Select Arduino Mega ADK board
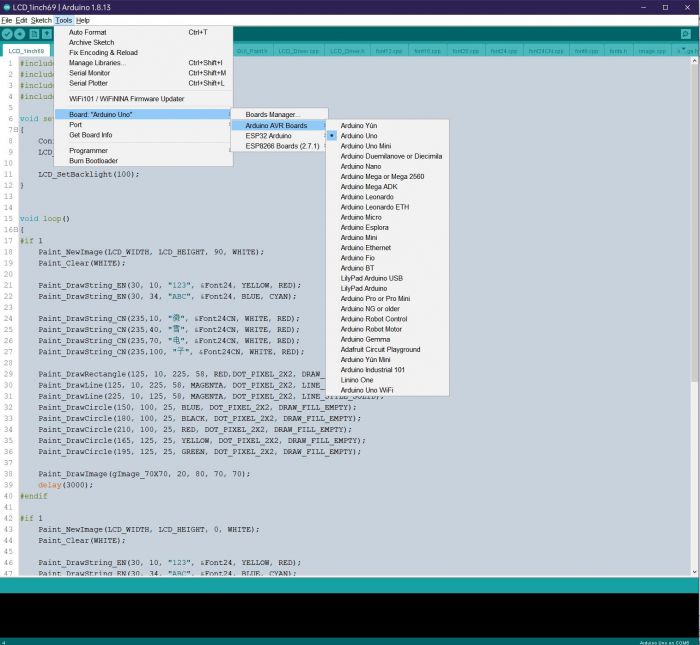Screen dimensions: 700x645 click(x=388, y=187)
